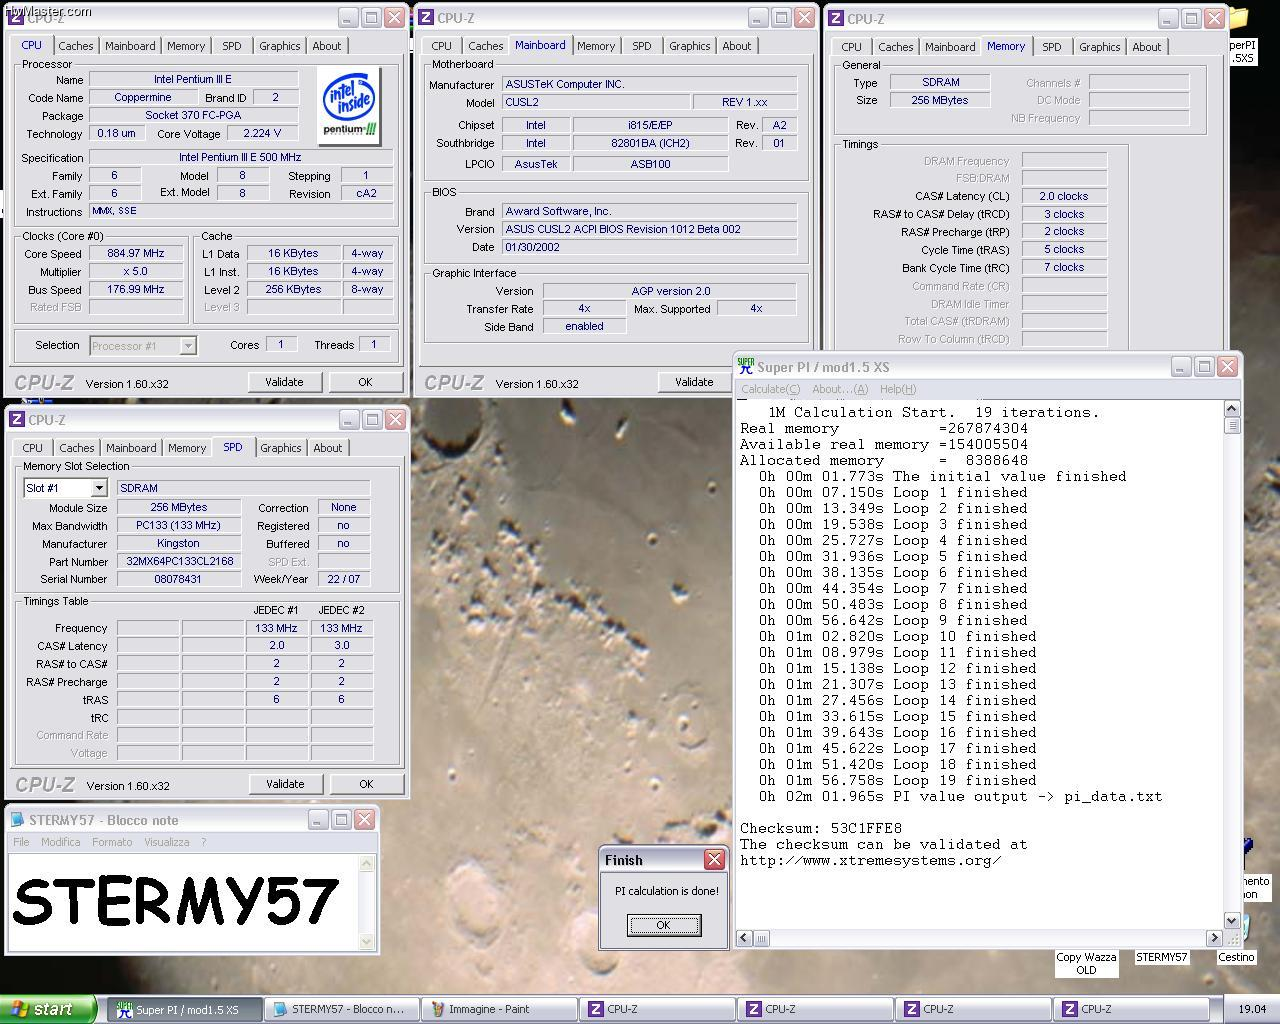Viewport: 1280px width, 1024px height.
Task: Open File menu in Blocco note
Action: pyautogui.click(x=21, y=842)
